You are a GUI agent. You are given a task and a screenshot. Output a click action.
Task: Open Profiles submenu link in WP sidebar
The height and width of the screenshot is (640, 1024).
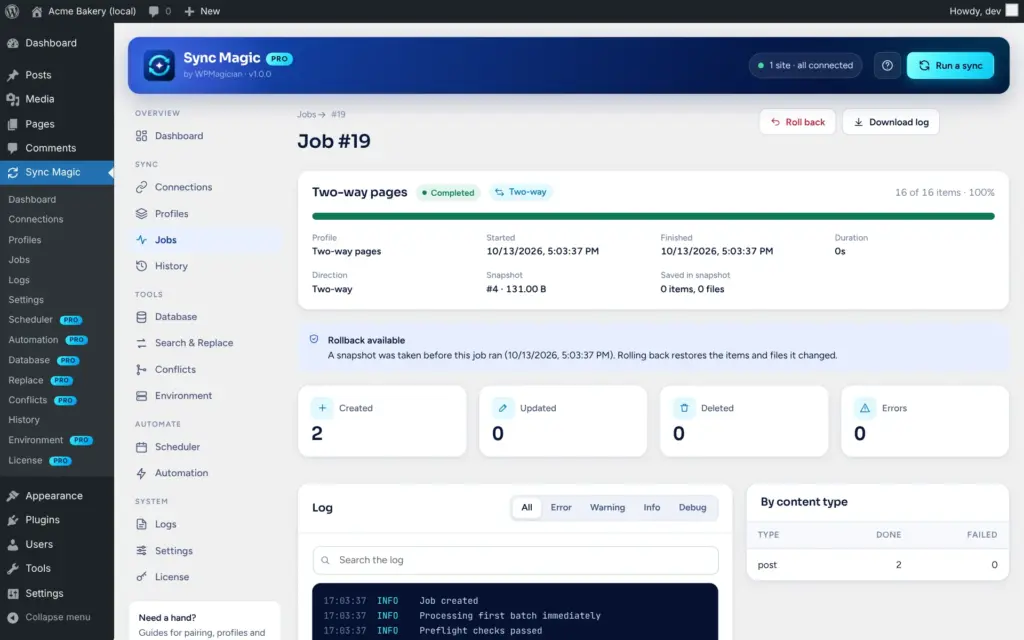pyautogui.click(x=25, y=240)
